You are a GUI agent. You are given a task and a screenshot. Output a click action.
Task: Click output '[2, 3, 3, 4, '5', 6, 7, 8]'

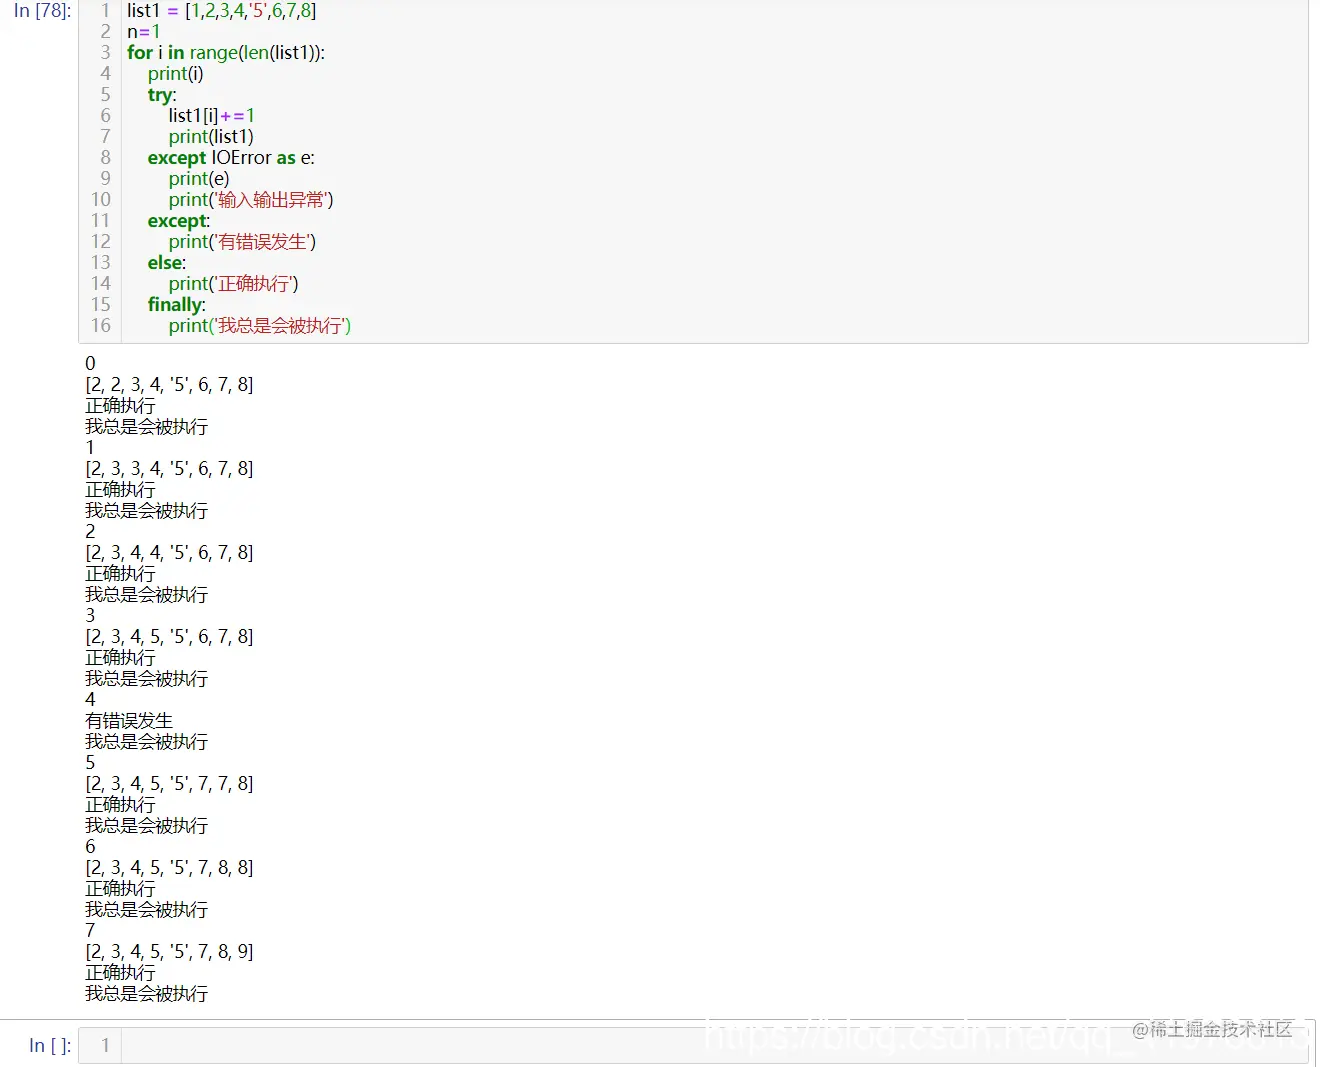(169, 469)
